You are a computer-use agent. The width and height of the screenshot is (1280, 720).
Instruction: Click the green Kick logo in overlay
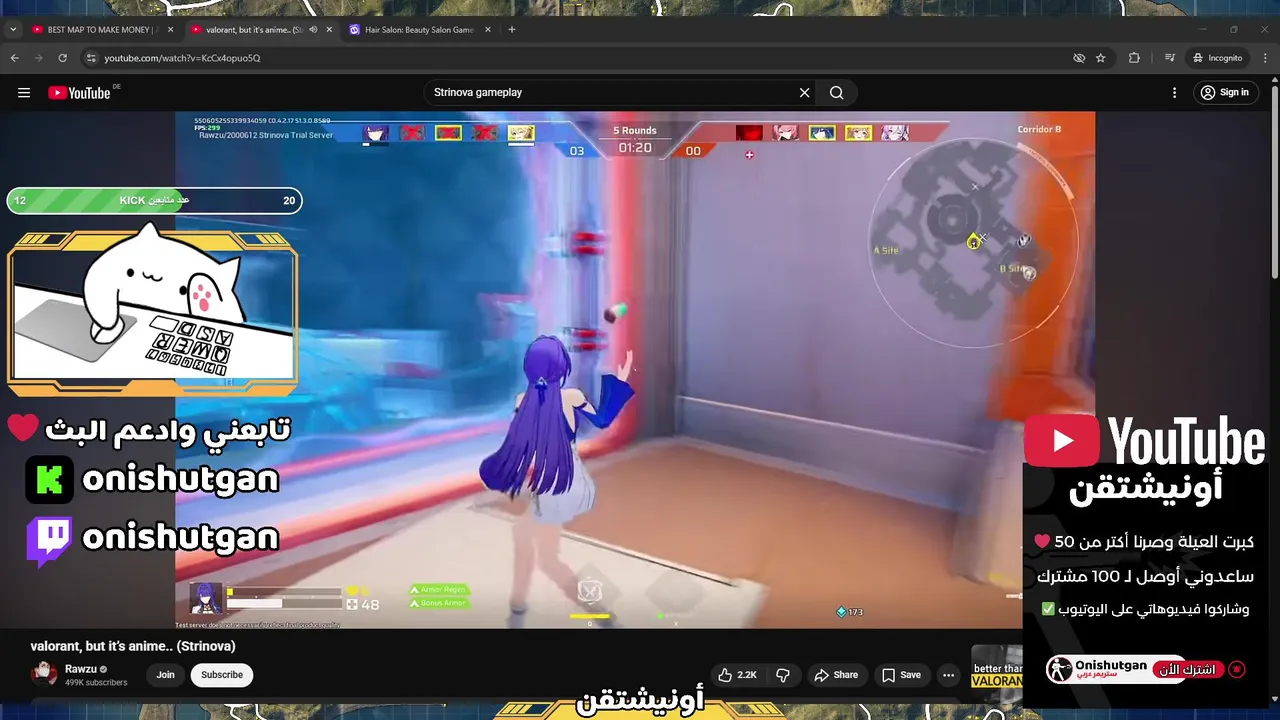50,480
